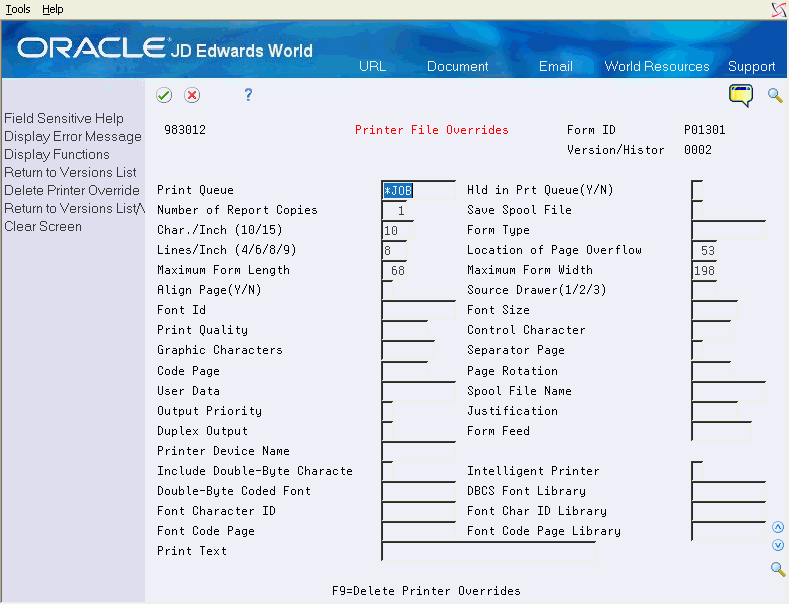The height and width of the screenshot is (604, 789).
Task: Click Font Code Page Library field
Action: click(x=729, y=531)
